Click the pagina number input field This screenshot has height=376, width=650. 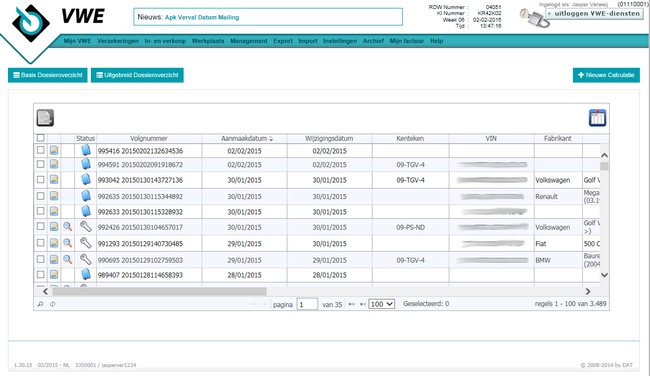(x=307, y=304)
